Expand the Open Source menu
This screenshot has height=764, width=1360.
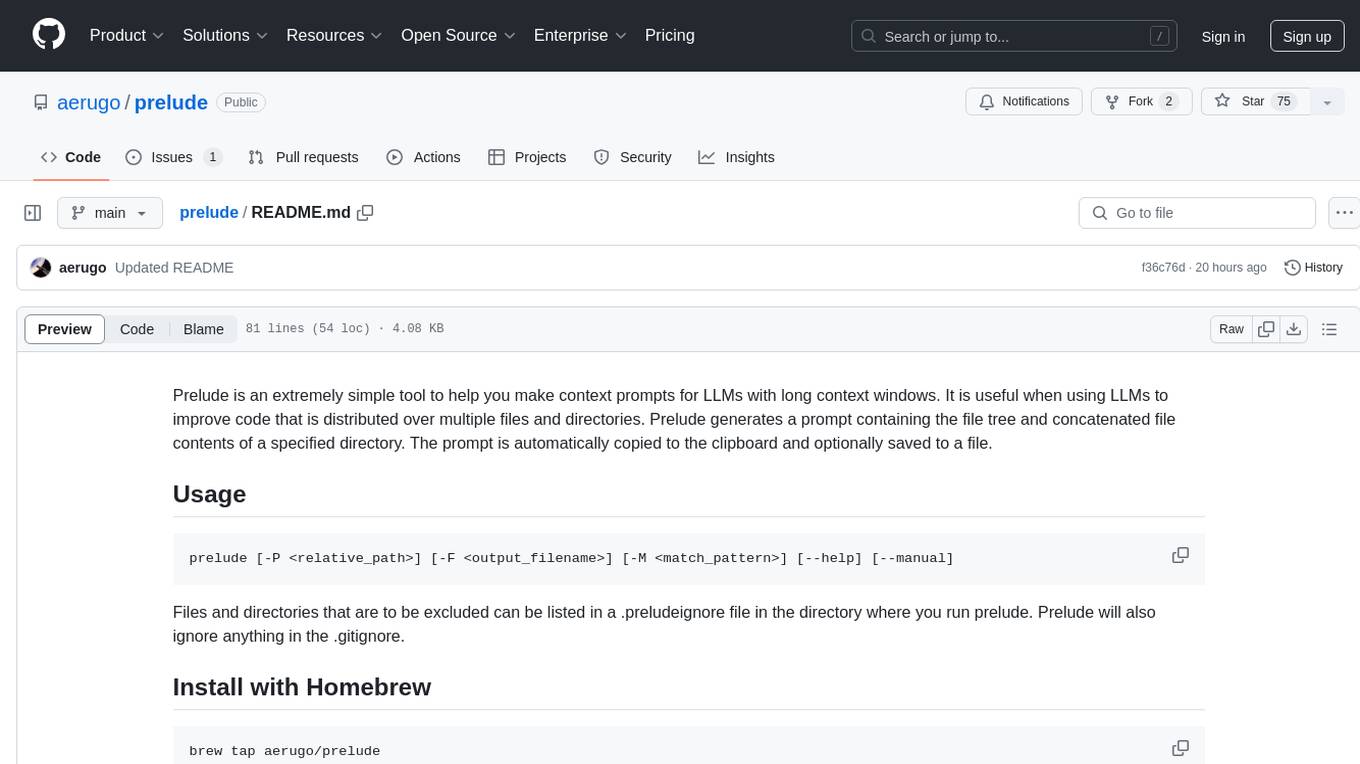(458, 35)
